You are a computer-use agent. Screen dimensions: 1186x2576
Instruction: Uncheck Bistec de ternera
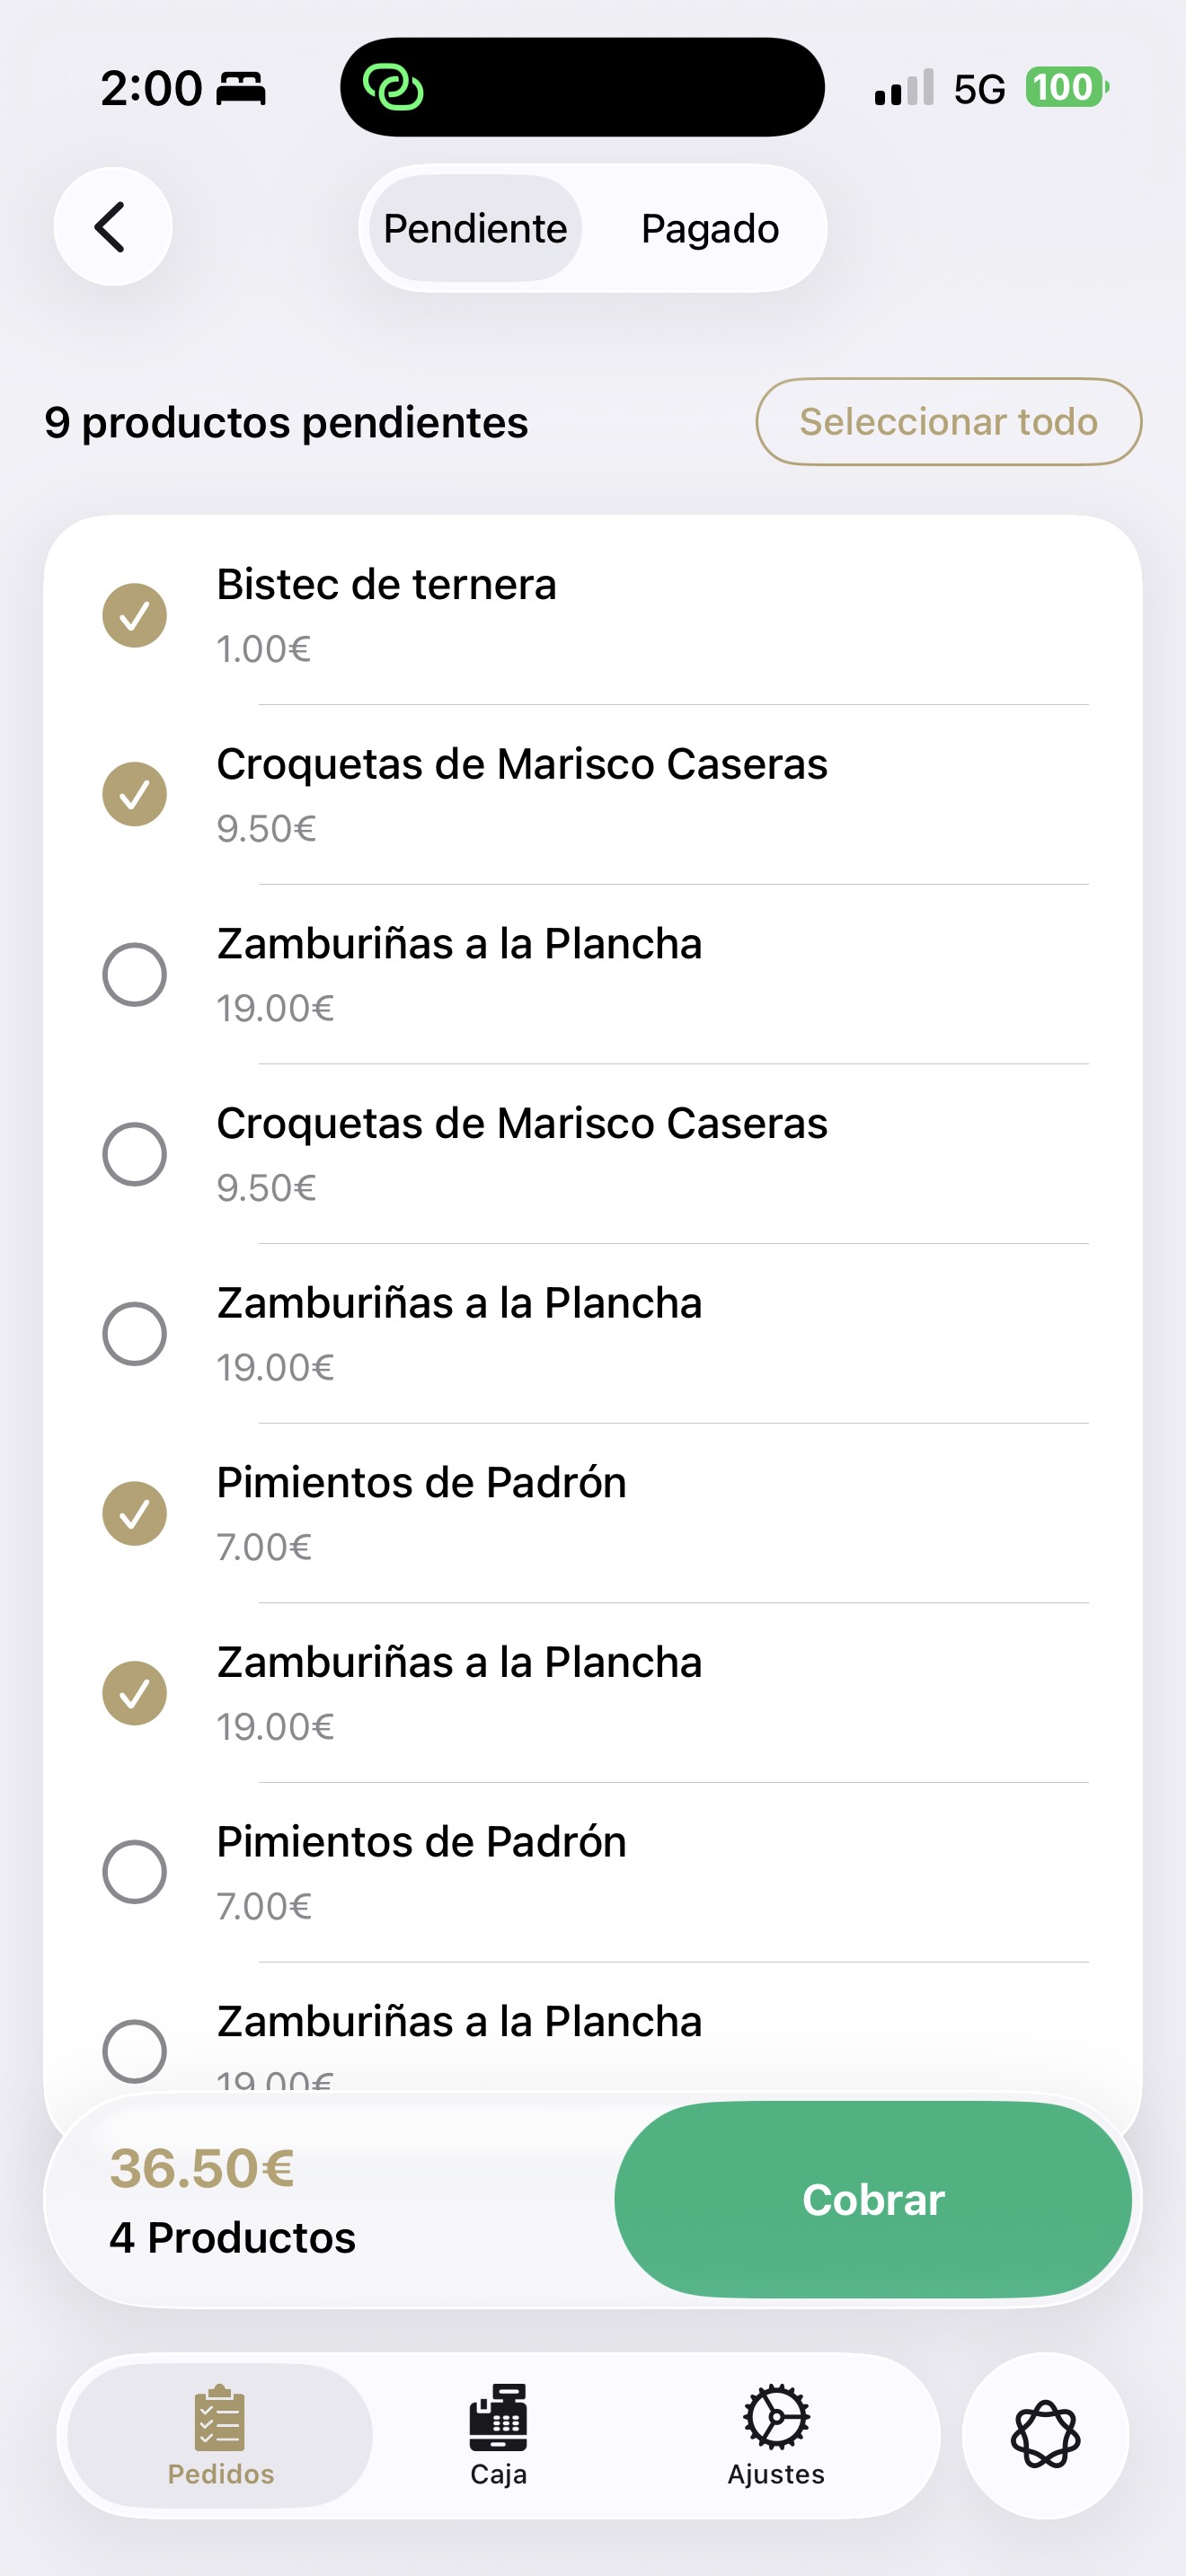(135, 615)
